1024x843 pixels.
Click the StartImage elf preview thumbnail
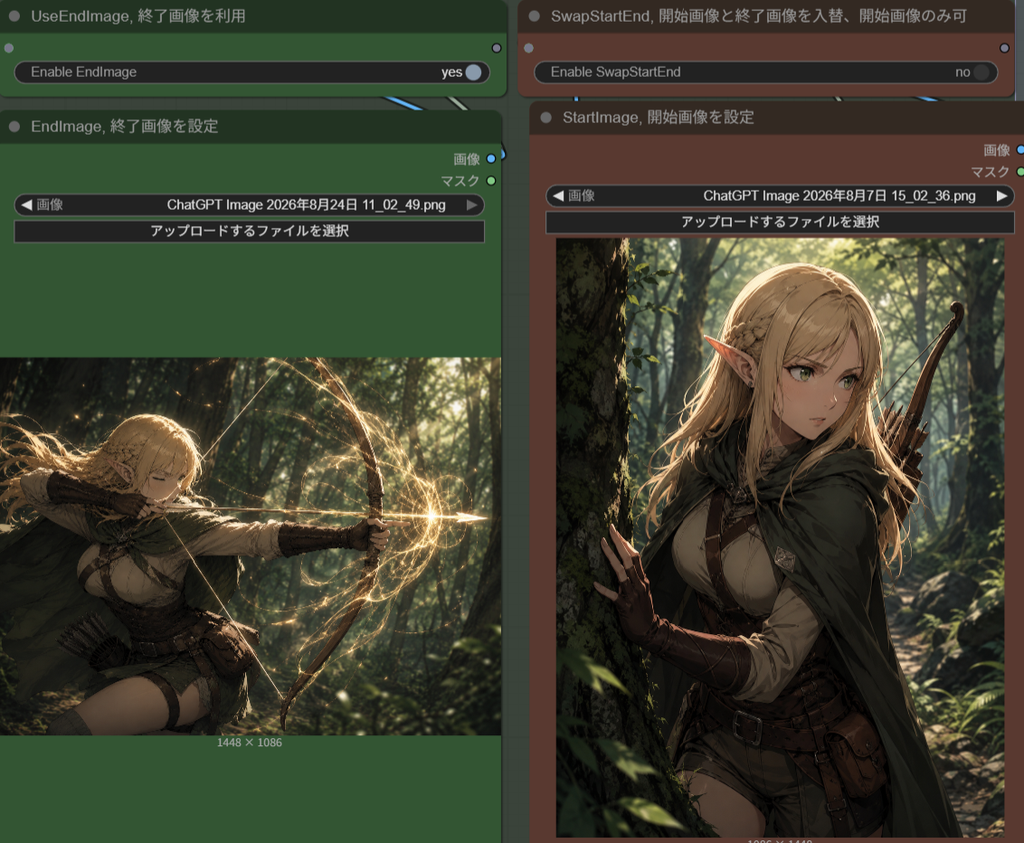780,537
